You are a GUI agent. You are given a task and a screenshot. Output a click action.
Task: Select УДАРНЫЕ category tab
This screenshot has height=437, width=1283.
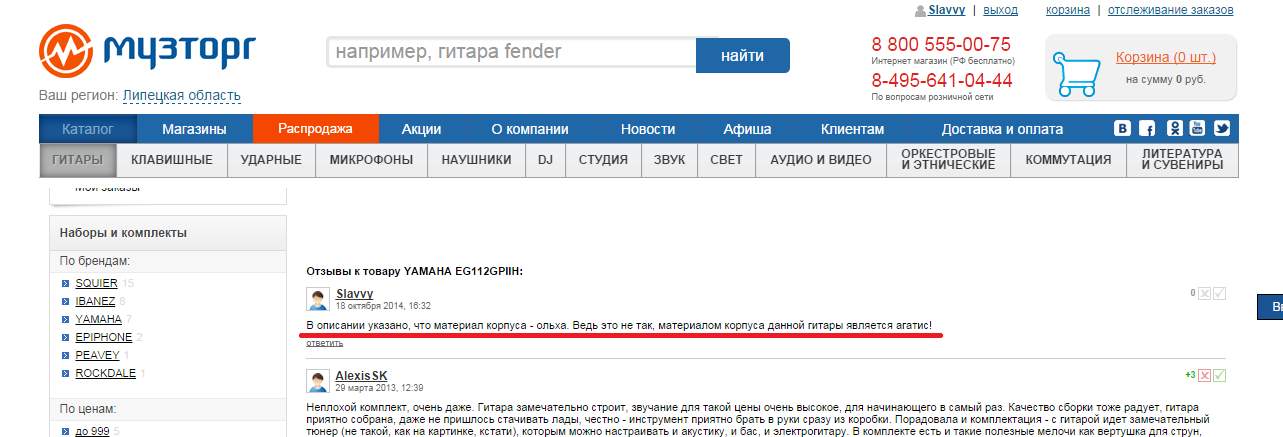tap(272, 160)
